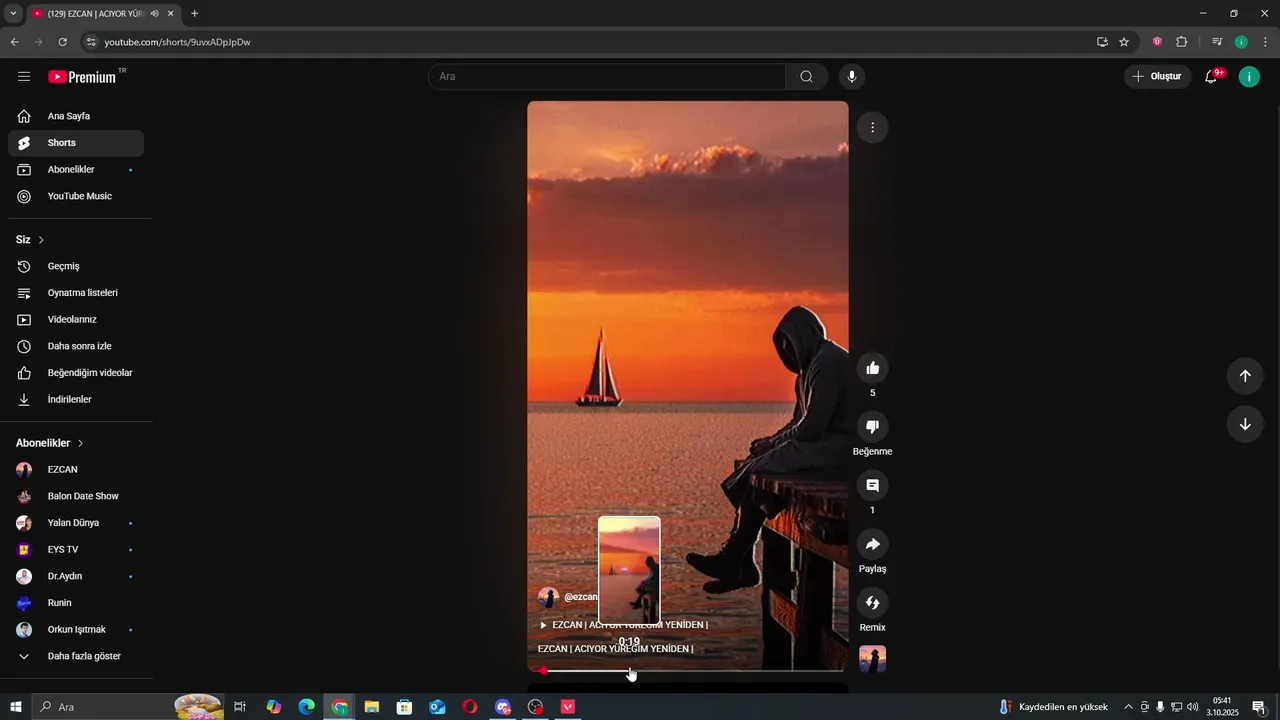Launch Microsoft Edge from taskbar

click(x=307, y=707)
